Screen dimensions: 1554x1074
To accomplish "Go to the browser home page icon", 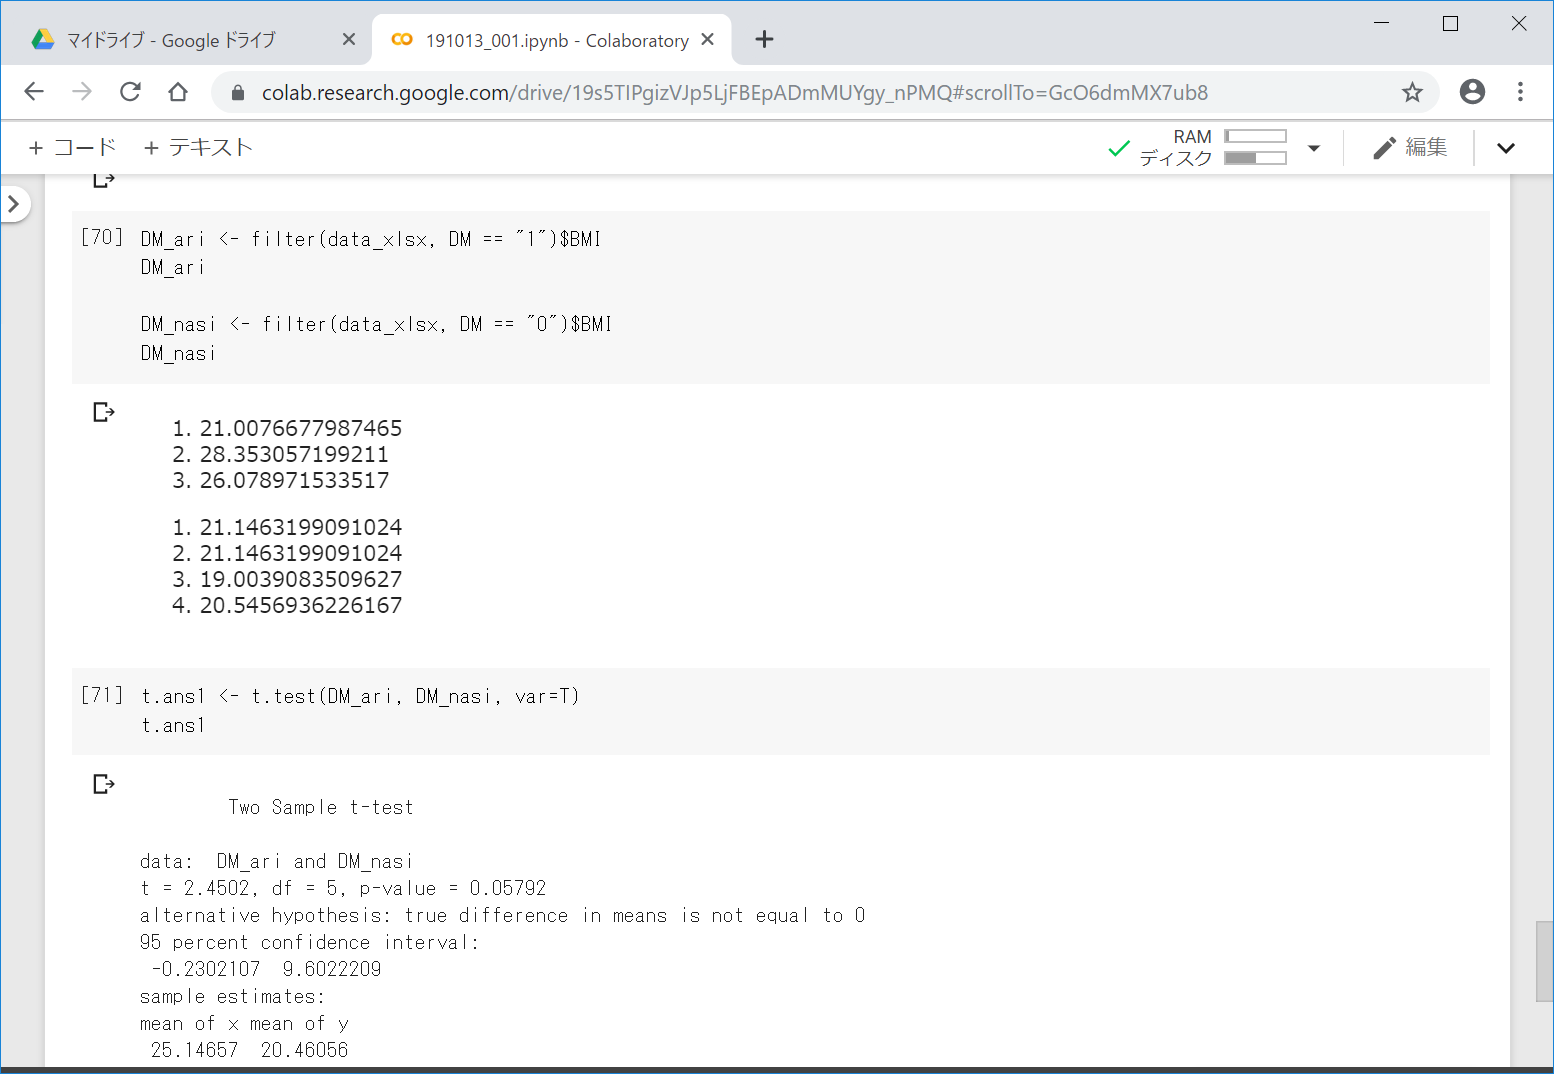I will [x=178, y=92].
